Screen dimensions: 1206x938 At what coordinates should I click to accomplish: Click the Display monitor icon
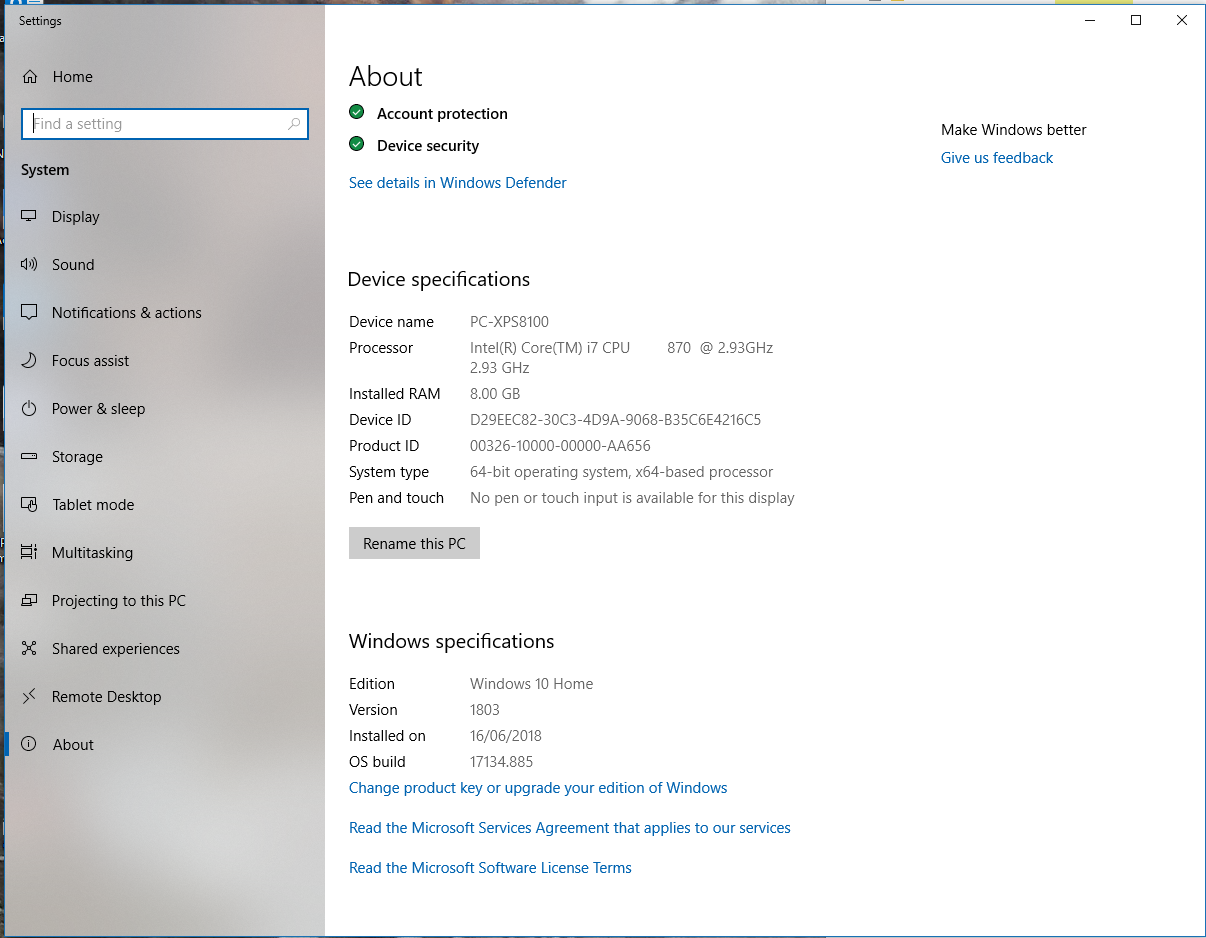pos(30,217)
